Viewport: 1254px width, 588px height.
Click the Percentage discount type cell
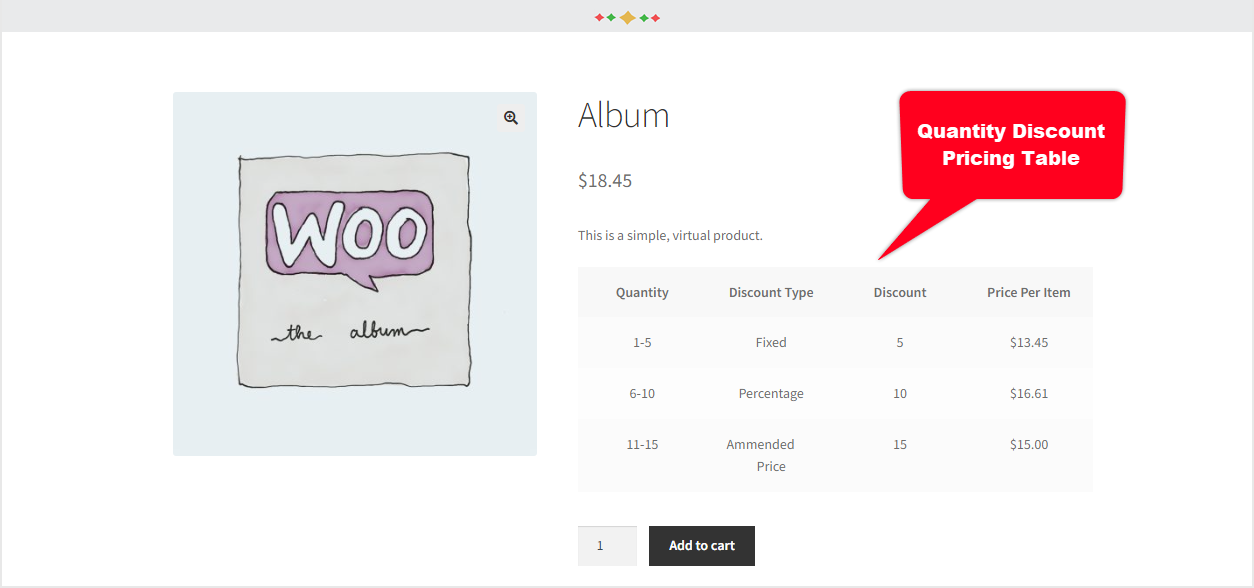(771, 394)
